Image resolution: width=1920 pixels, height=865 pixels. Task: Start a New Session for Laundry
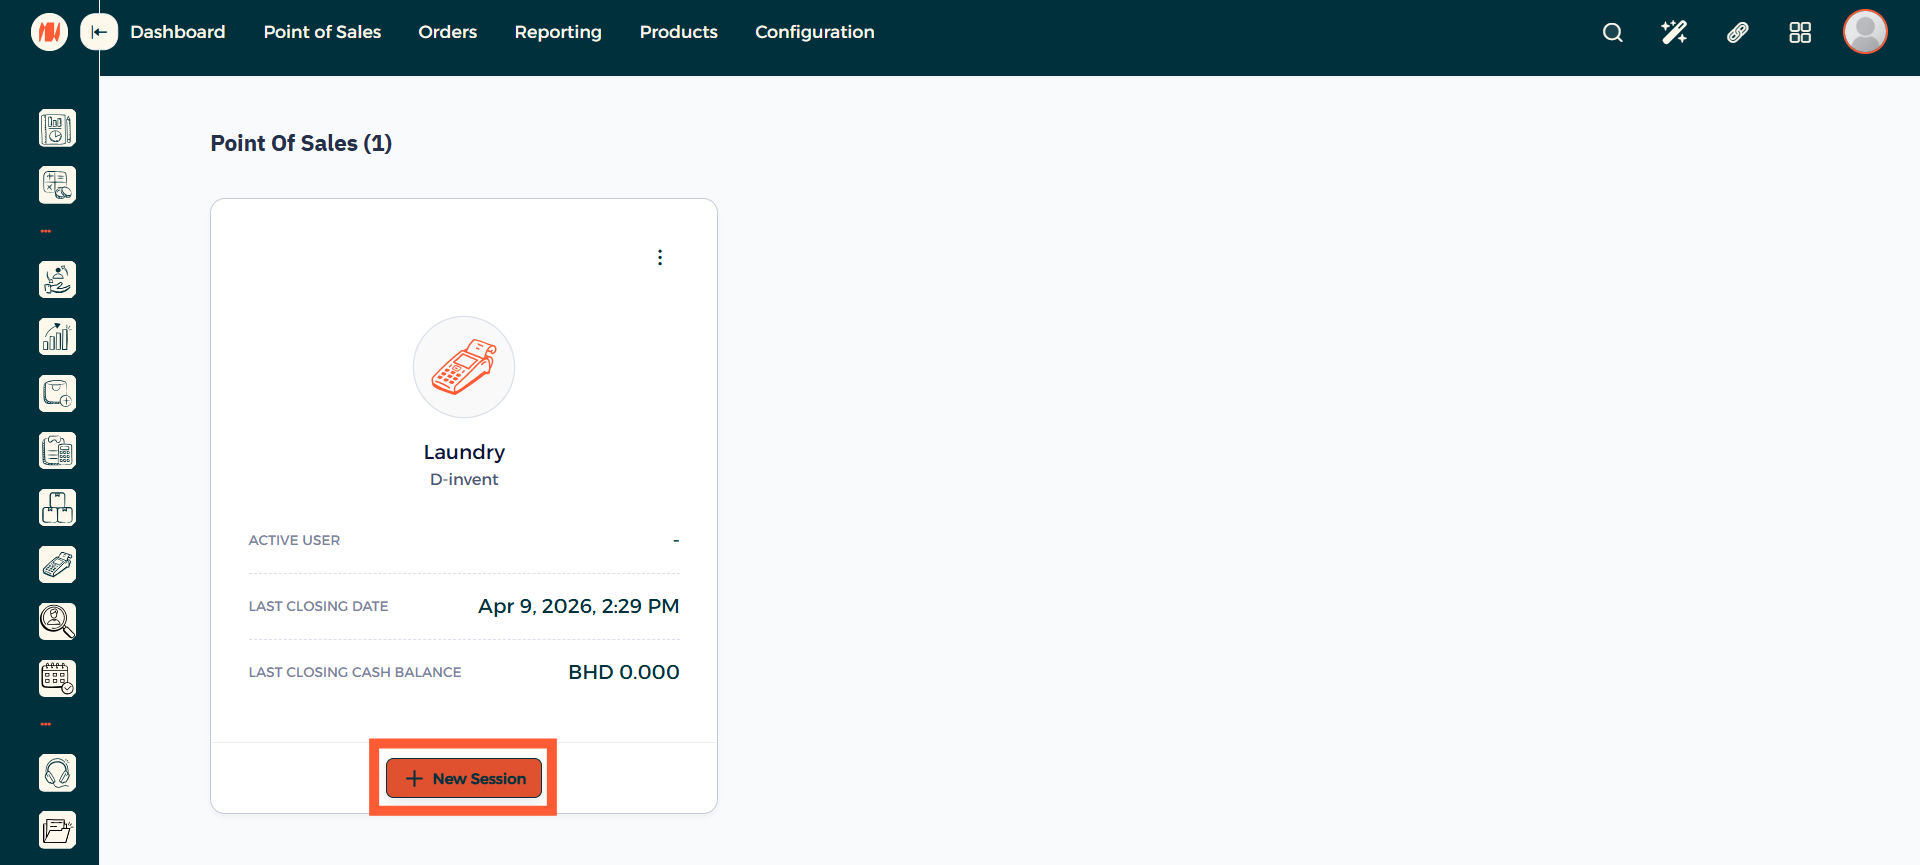tap(464, 778)
